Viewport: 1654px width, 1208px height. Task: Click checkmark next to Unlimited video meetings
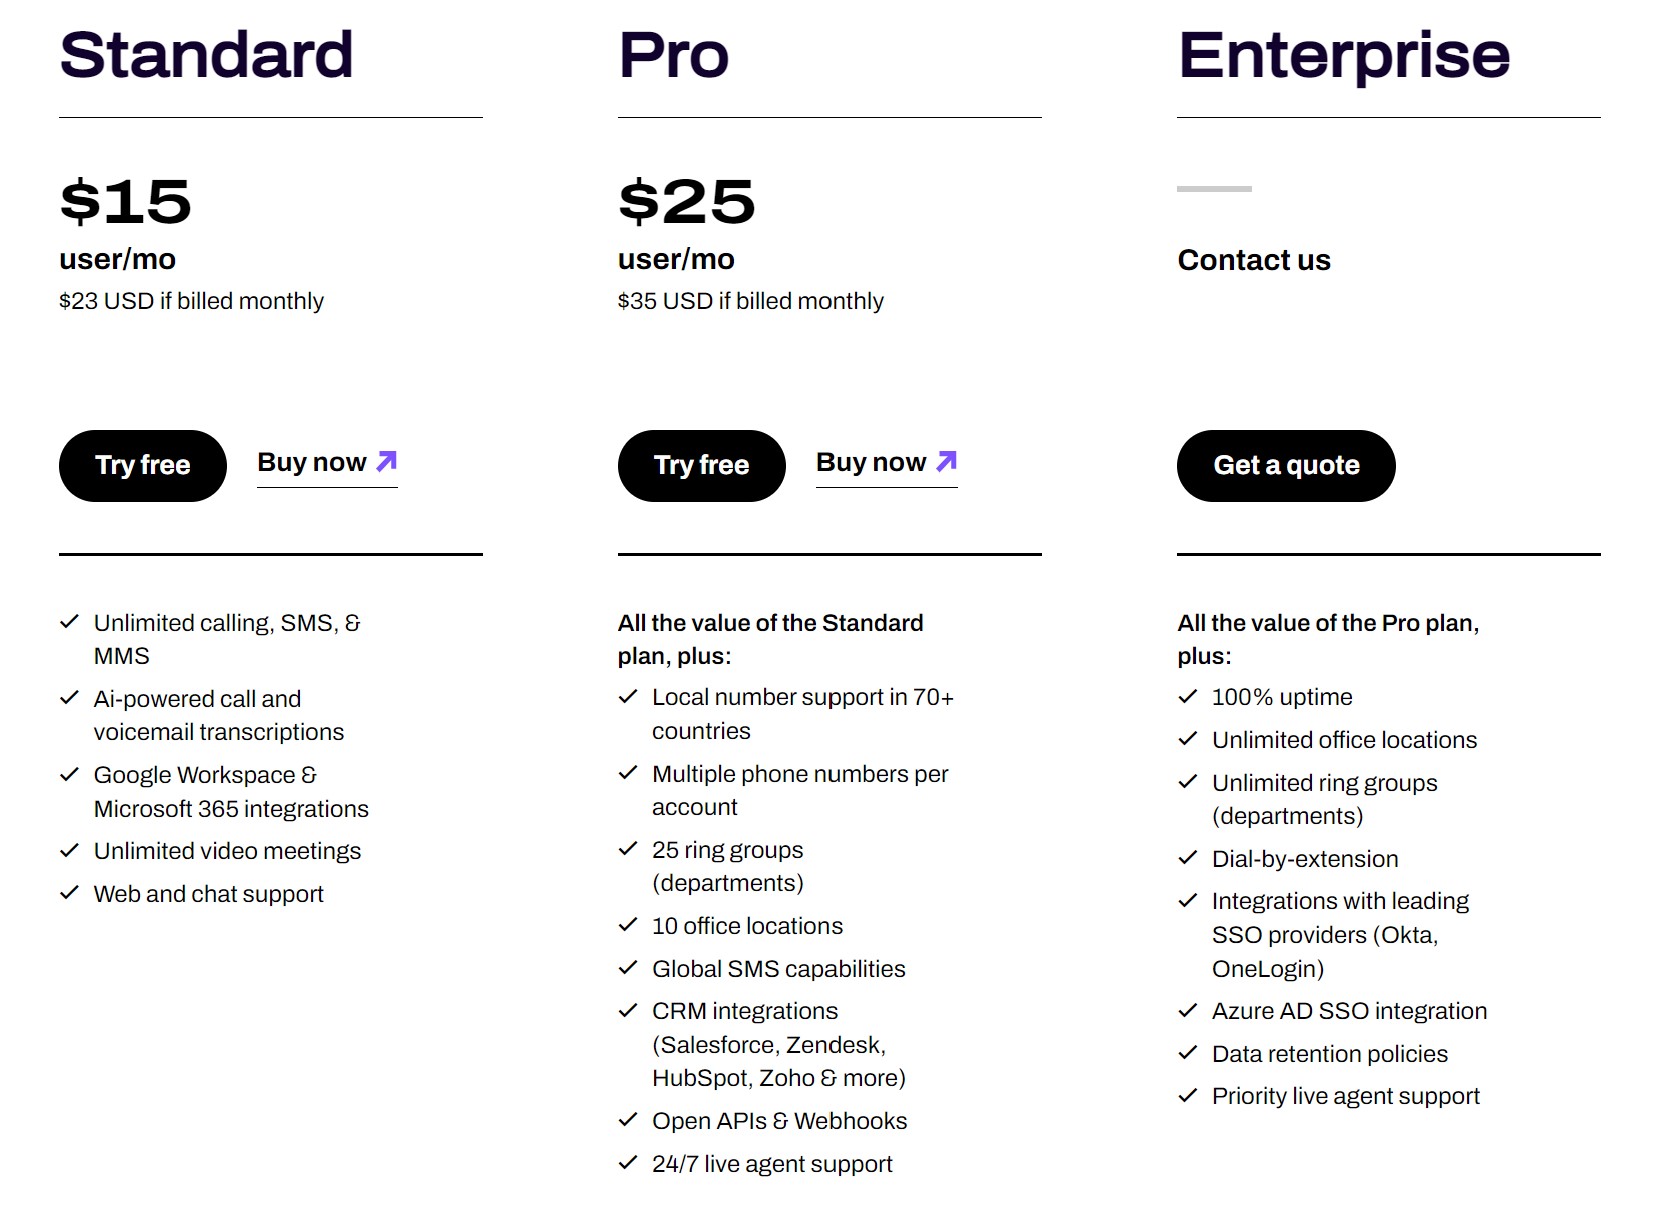point(69,850)
